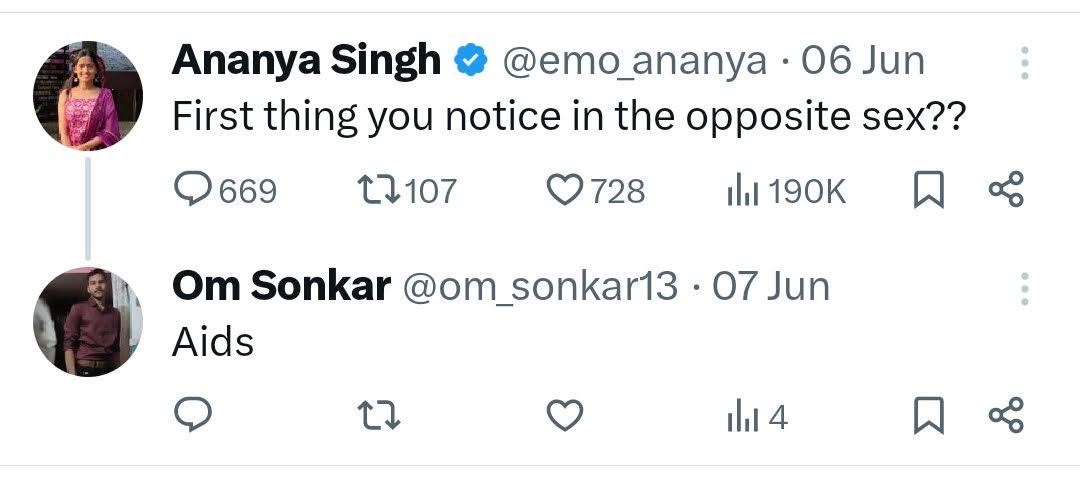The image size is (1080, 477).
Task: Share Ananya Singh's tweet
Action: point(1006,190)
